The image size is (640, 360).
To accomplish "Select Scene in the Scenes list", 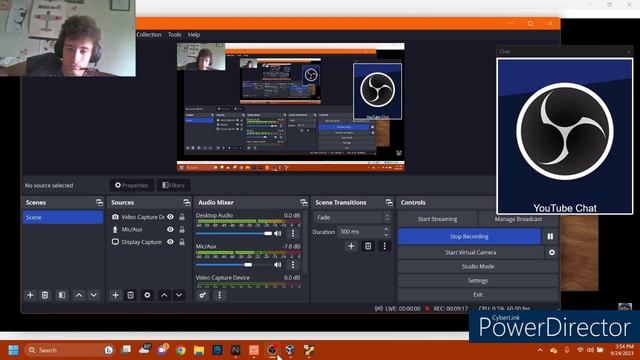I will 63,217.
